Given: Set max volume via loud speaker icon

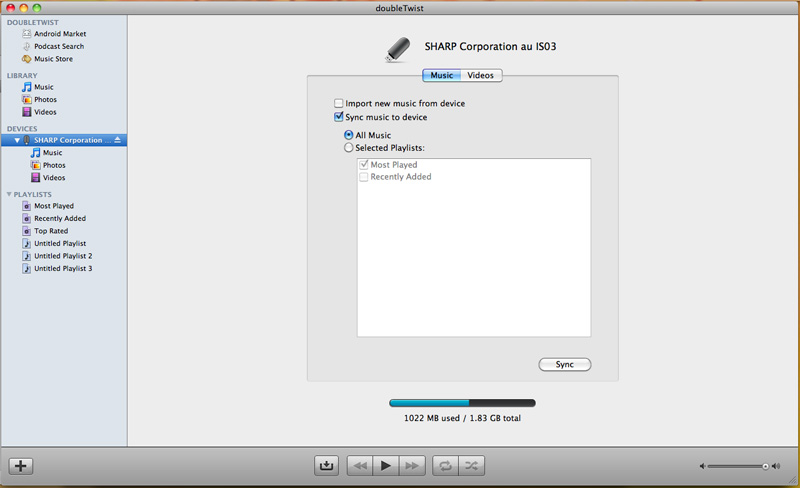Looking at the screenshot, I should pyautogui.click(x=776, y=466).
